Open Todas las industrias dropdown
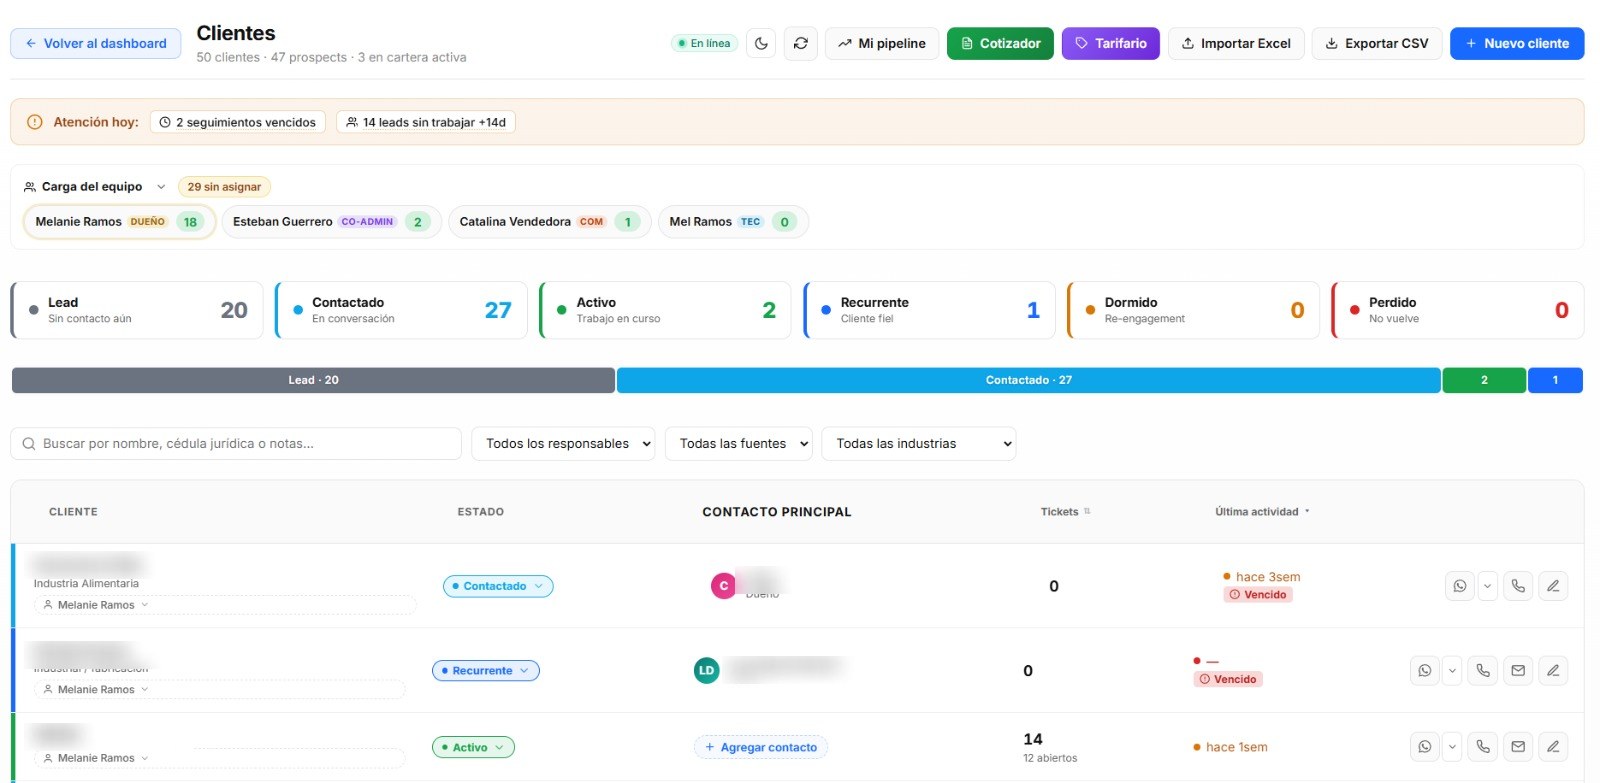This screenshot has width=1600, height=783. [x=918, y=443]
